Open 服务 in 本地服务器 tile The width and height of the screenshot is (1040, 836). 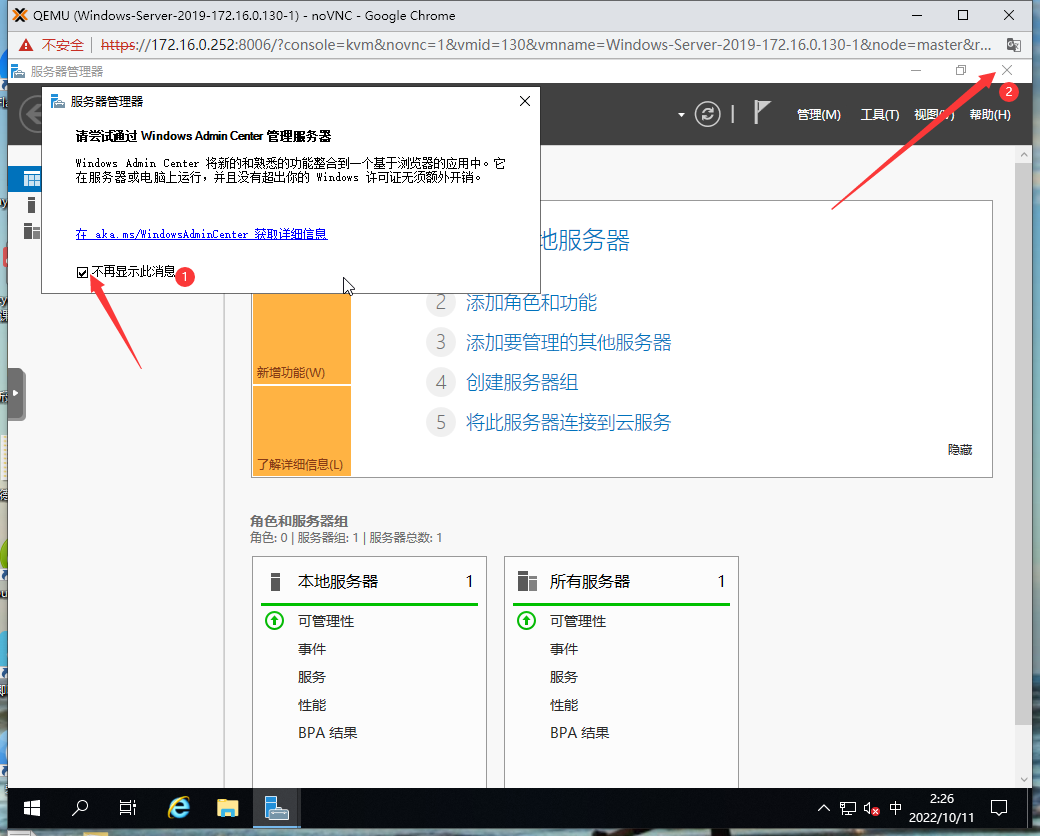pos(312,677)
